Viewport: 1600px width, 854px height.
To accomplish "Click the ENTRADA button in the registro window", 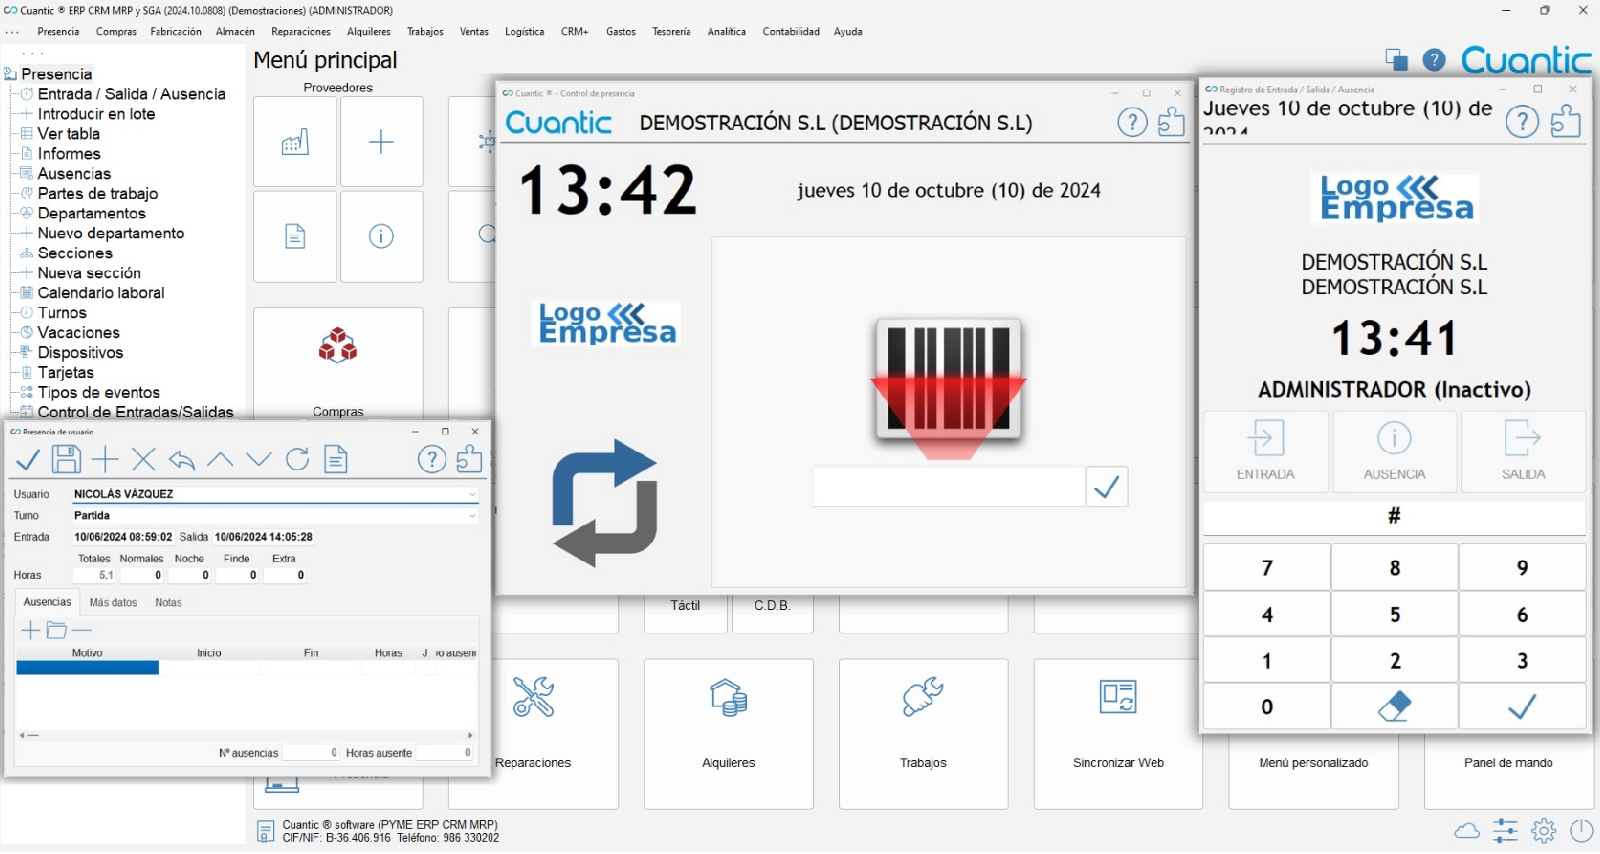I will 1266,451.
